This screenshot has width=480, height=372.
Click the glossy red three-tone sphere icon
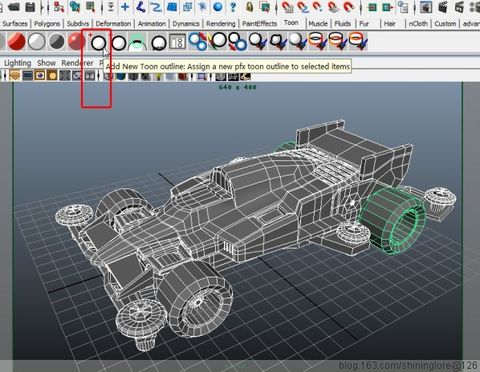click(x=76, y=42)
